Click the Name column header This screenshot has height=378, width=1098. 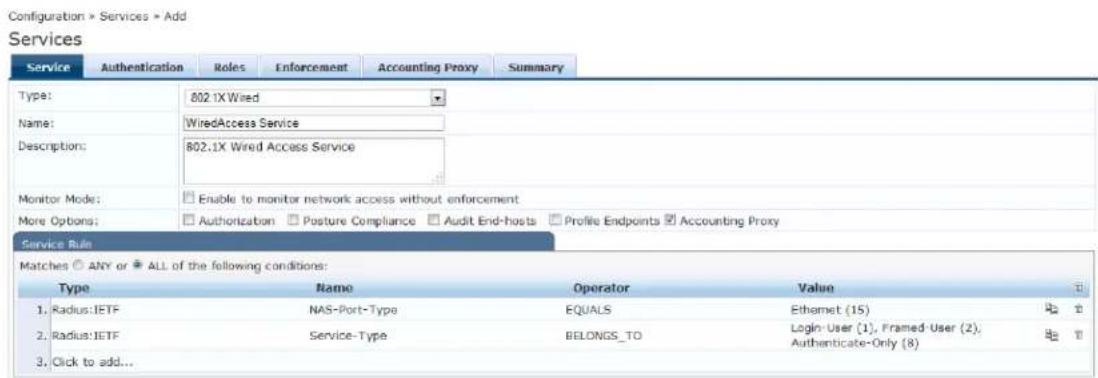point(334,288)
